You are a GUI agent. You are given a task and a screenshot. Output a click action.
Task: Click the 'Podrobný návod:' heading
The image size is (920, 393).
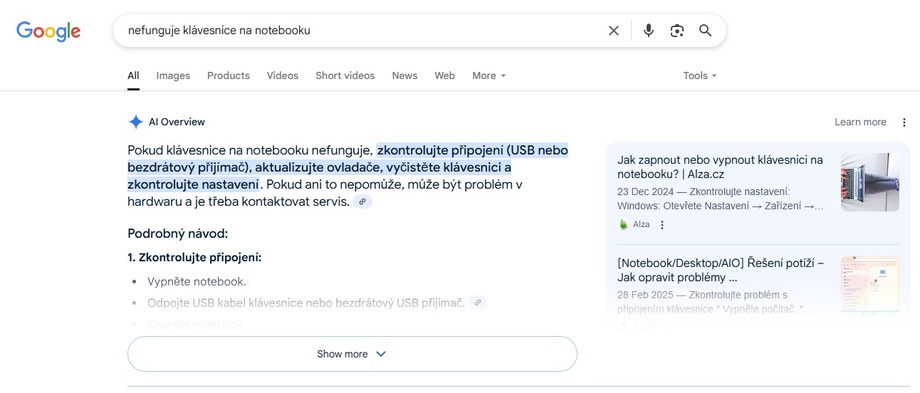pos(178,234)
